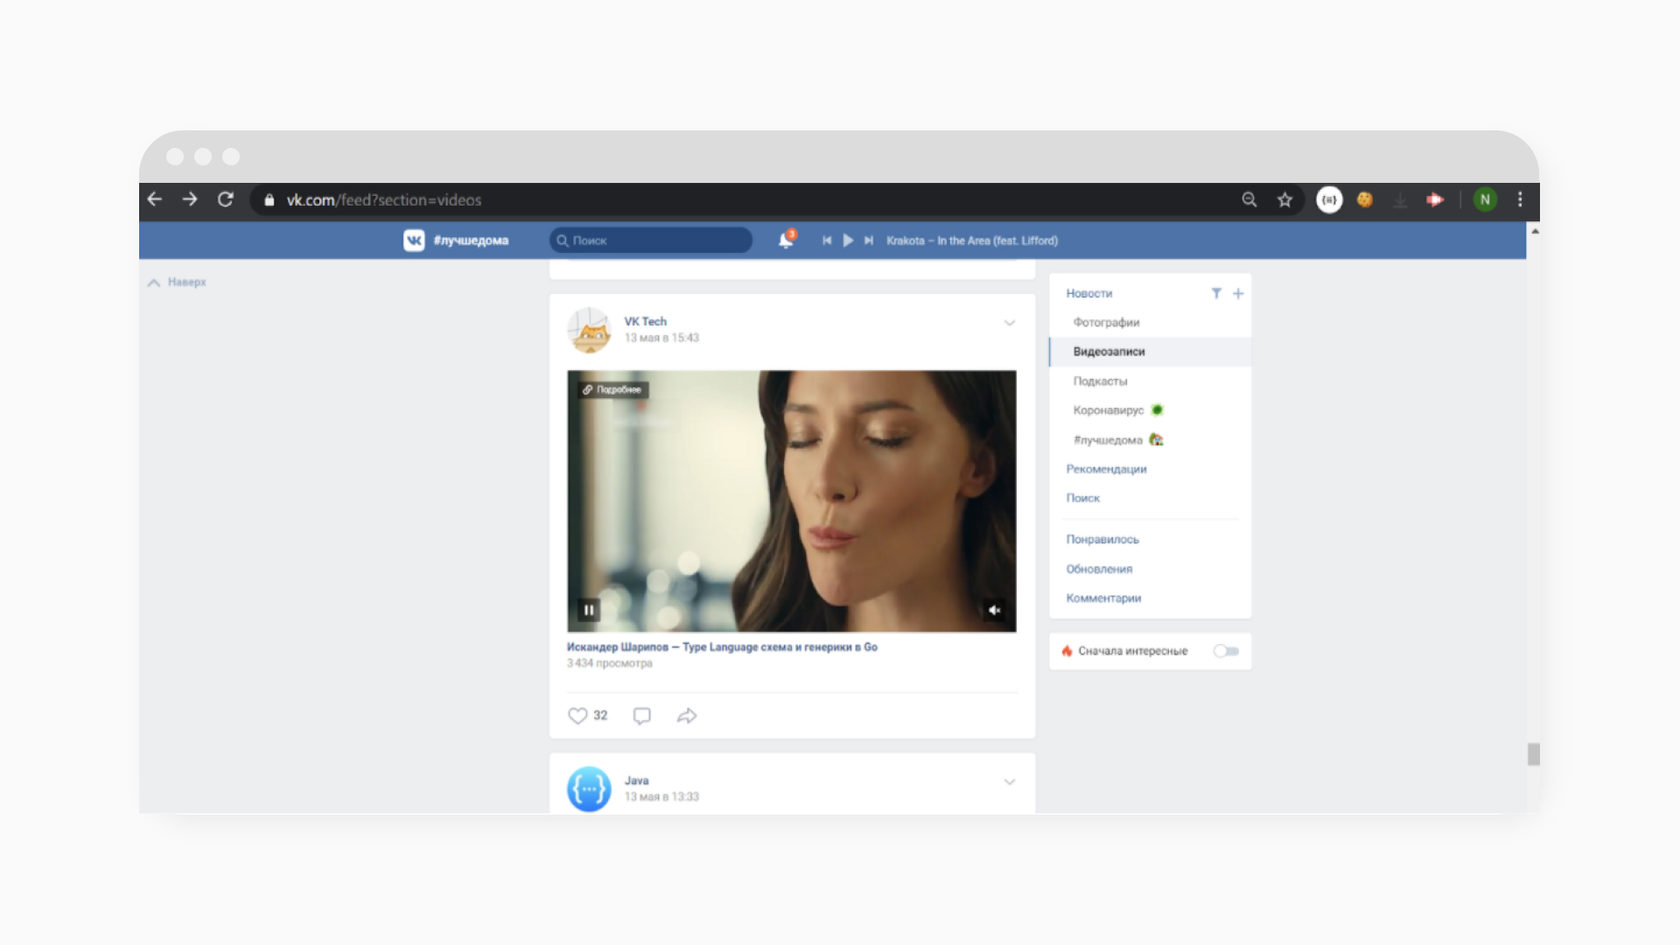Open the Krakota – In the Area track title
This screenshot has width=1680, height=945.
click(x=971, y=241)
